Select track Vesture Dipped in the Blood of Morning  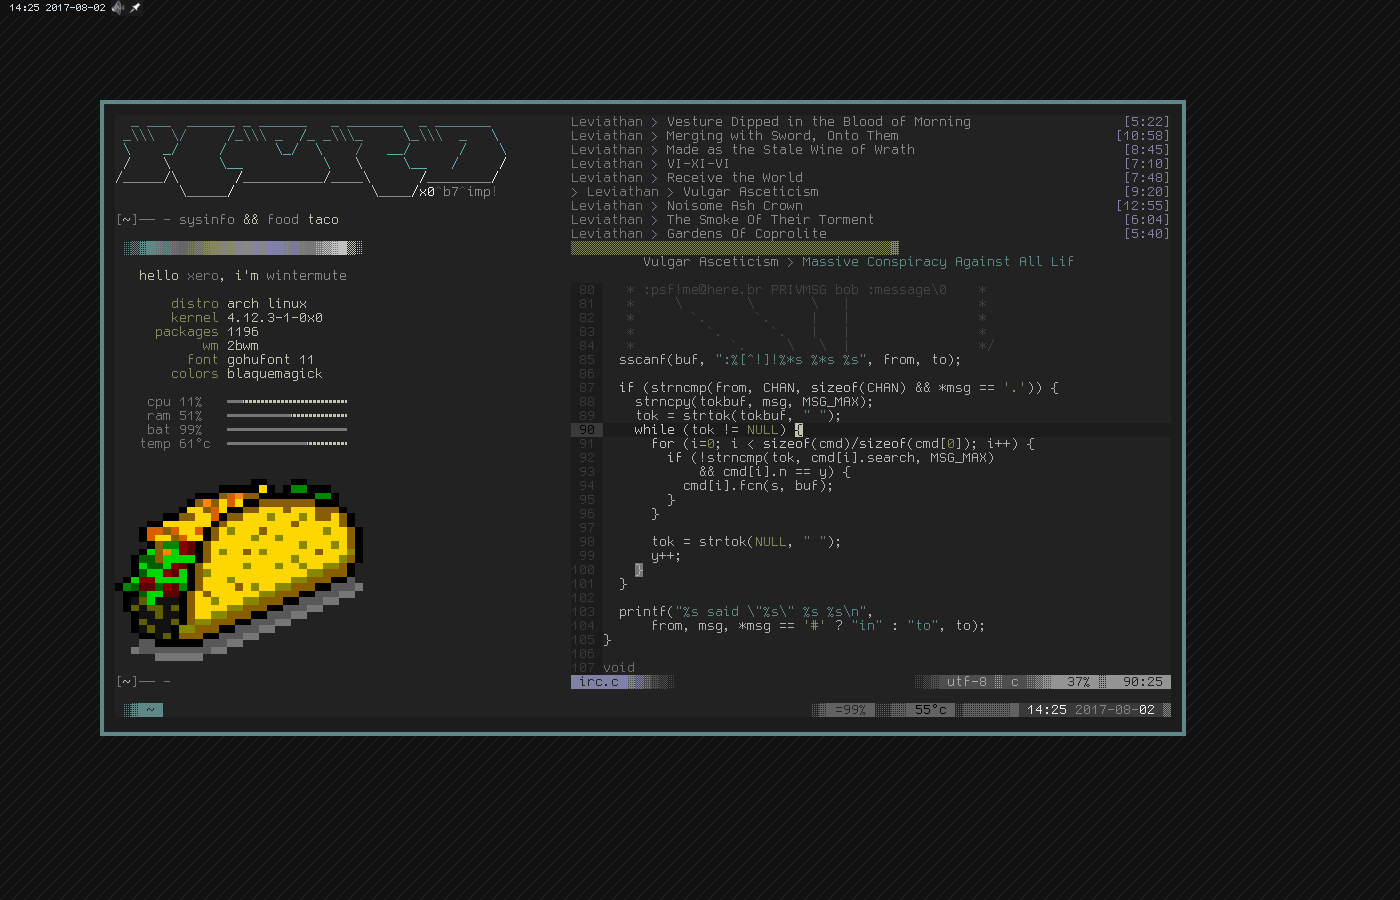tap(818, 122)
